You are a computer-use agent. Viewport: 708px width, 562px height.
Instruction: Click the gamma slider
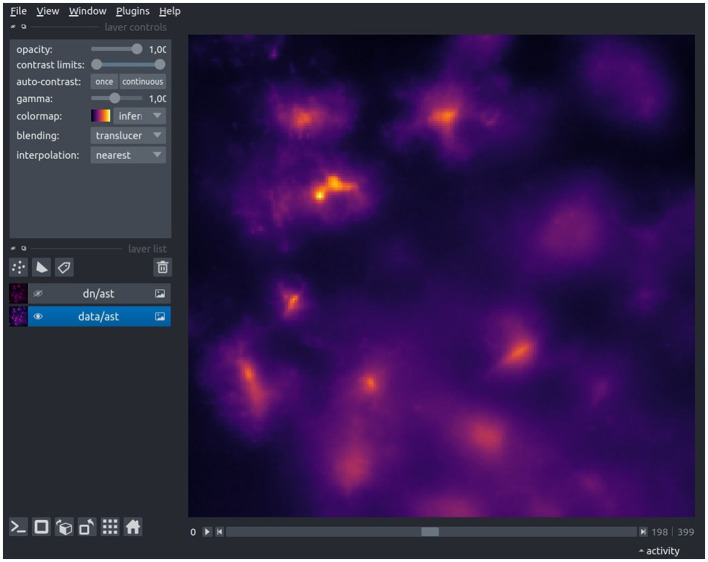tap(115, 98)
